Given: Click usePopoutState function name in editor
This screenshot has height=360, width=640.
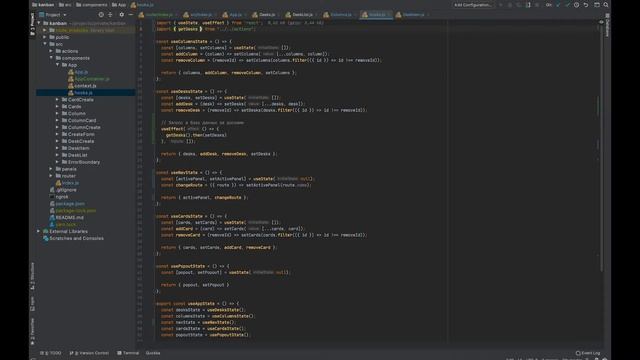Looking at the screenshot, I should [188, 266].
